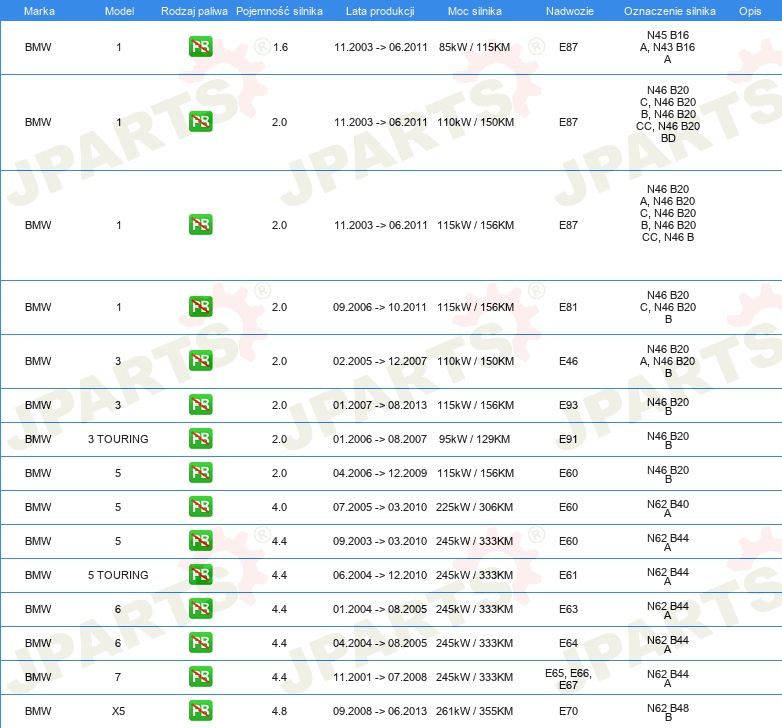Click the Model column header
Screen dimensions: 782x728
point(119,10)
